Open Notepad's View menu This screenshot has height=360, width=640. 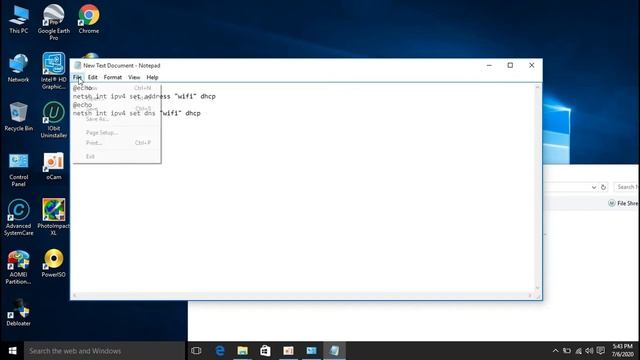coord(134,77)
